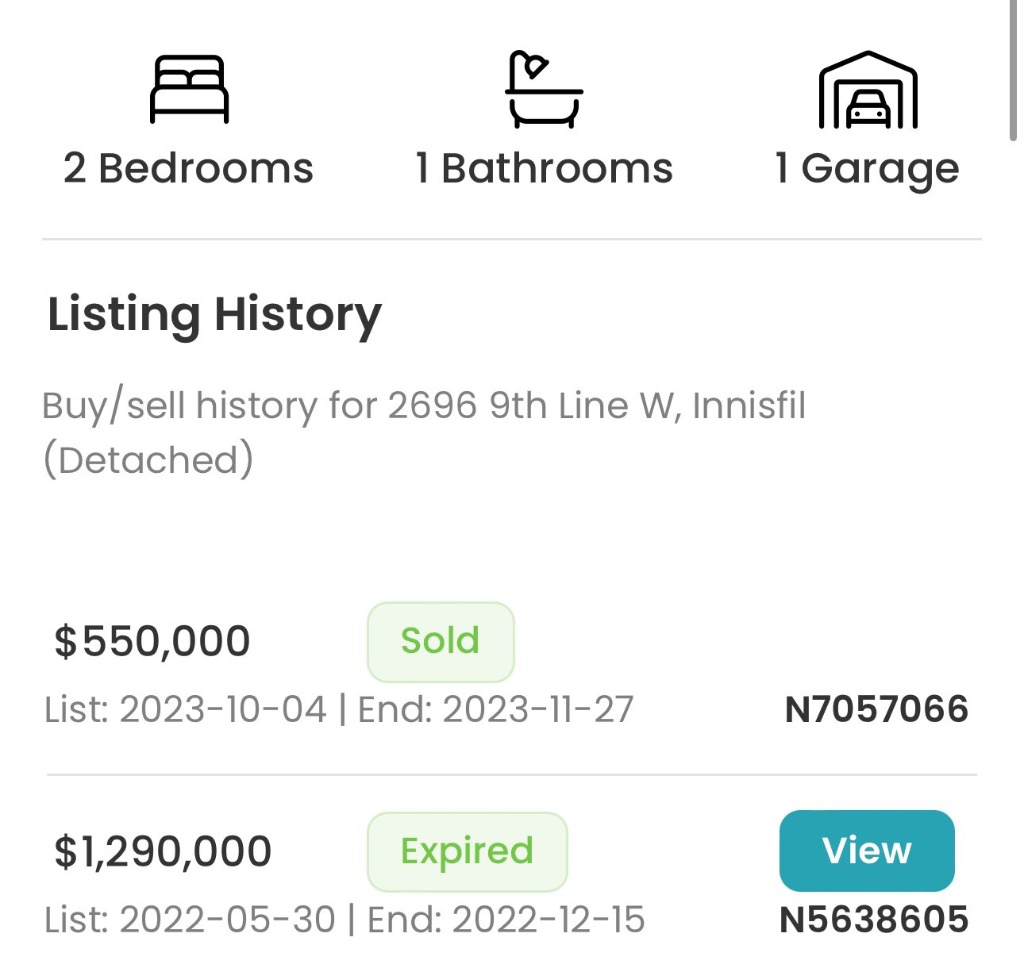Select the 1 Garage label
Image resolution: width=1024 pixels, height=968 pixels.
867,168
